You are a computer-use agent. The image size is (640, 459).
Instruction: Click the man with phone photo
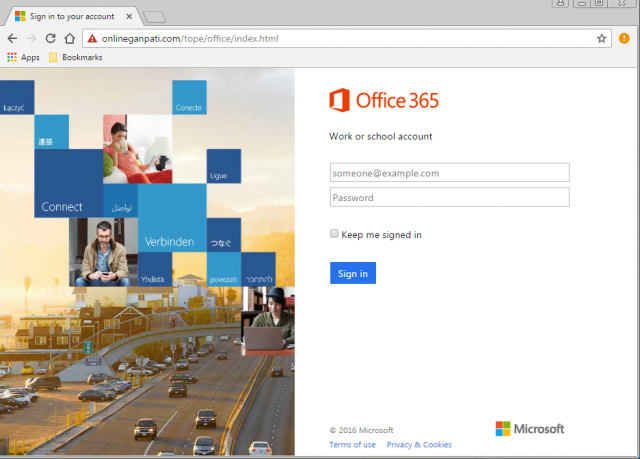(103, 252)
